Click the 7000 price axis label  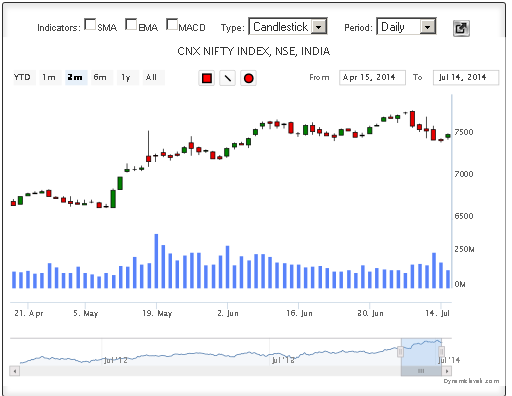pyautogui.click(x=464, y=174)
